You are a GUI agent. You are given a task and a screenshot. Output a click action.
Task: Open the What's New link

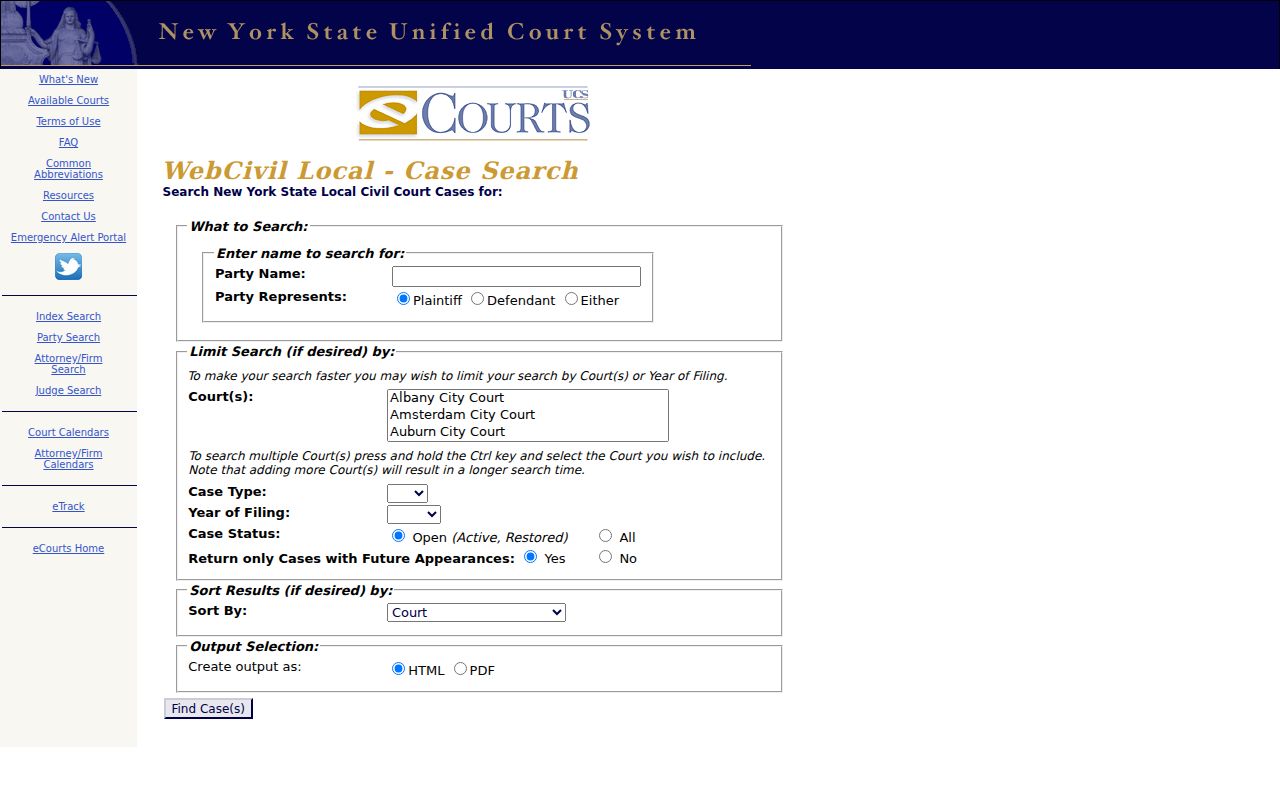coord(68,80)
